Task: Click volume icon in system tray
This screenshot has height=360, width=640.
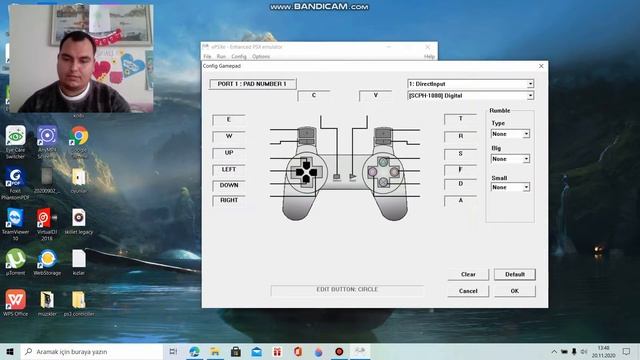Action: click(584, 351)
